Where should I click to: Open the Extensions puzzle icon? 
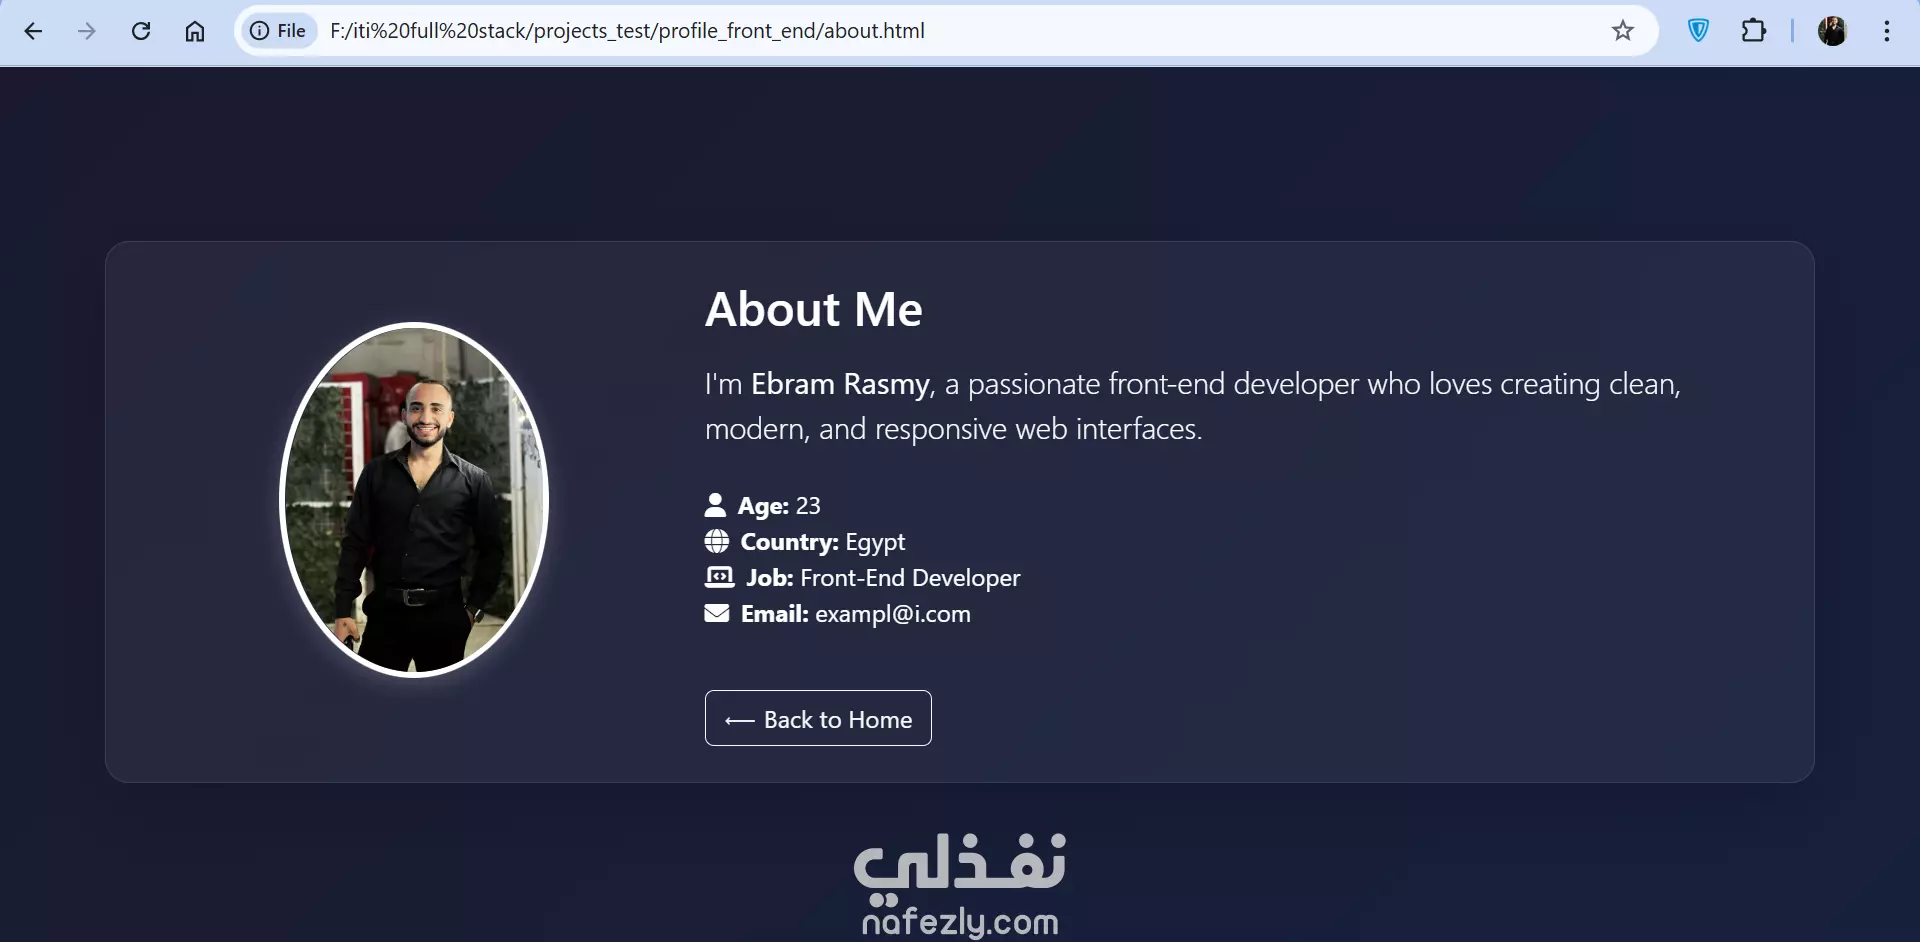pyautogui.click(x=1753, y=31)
